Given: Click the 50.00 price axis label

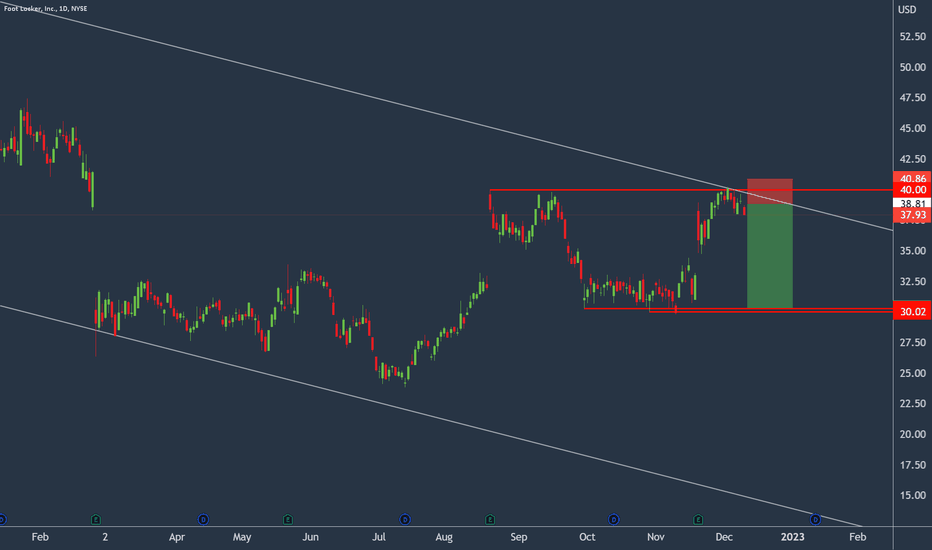Looking at the screenshot, I should [x=912, y=67].
